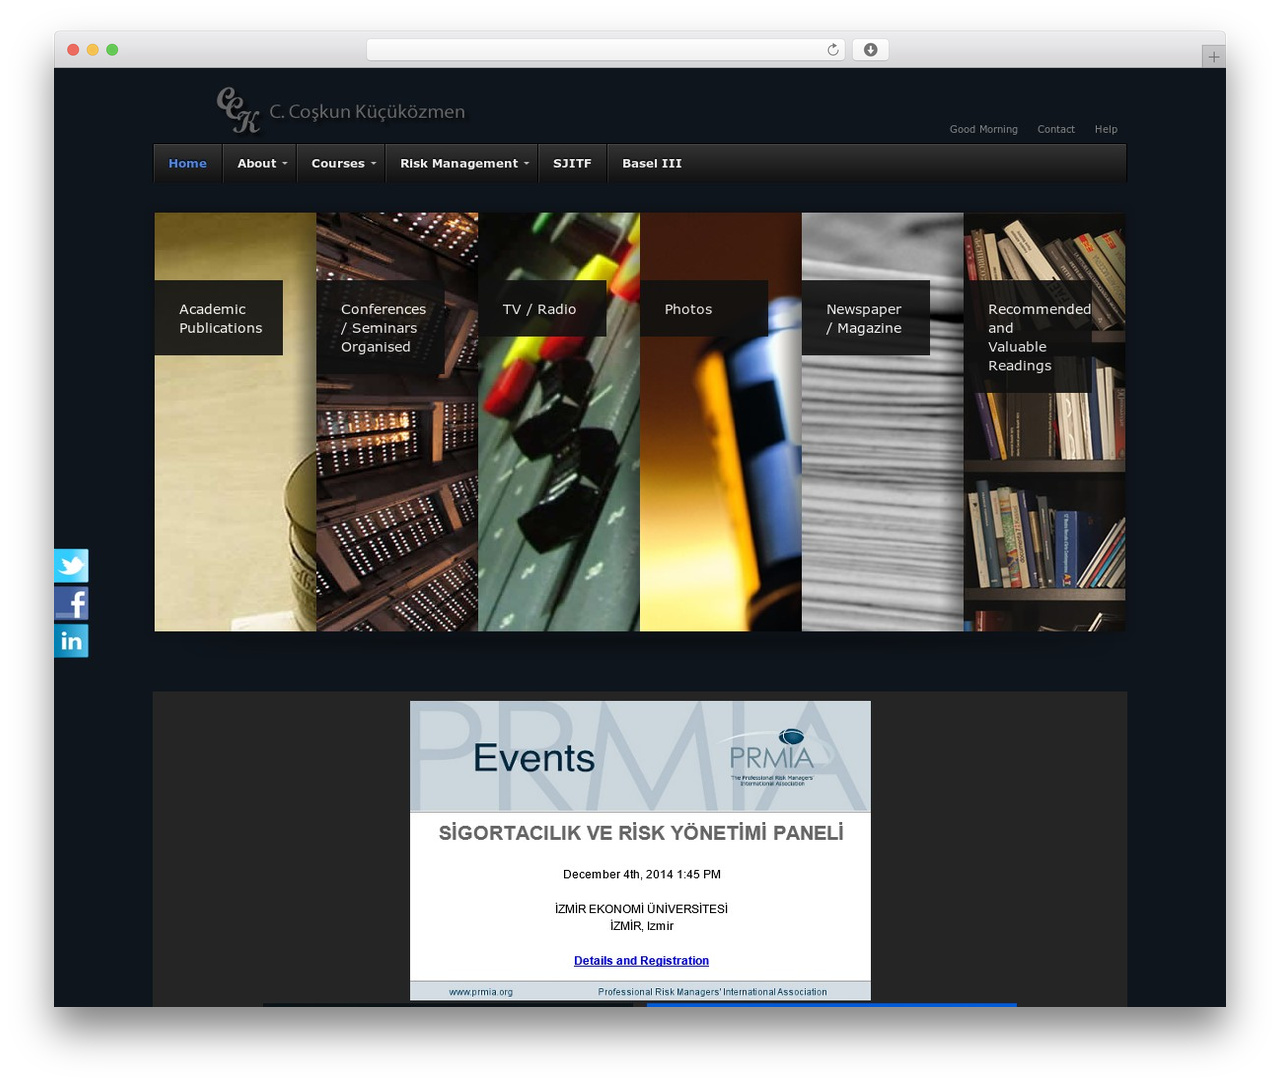Click the December 4th, 2014 event date

pyautogui.click(x=642, y=875)
